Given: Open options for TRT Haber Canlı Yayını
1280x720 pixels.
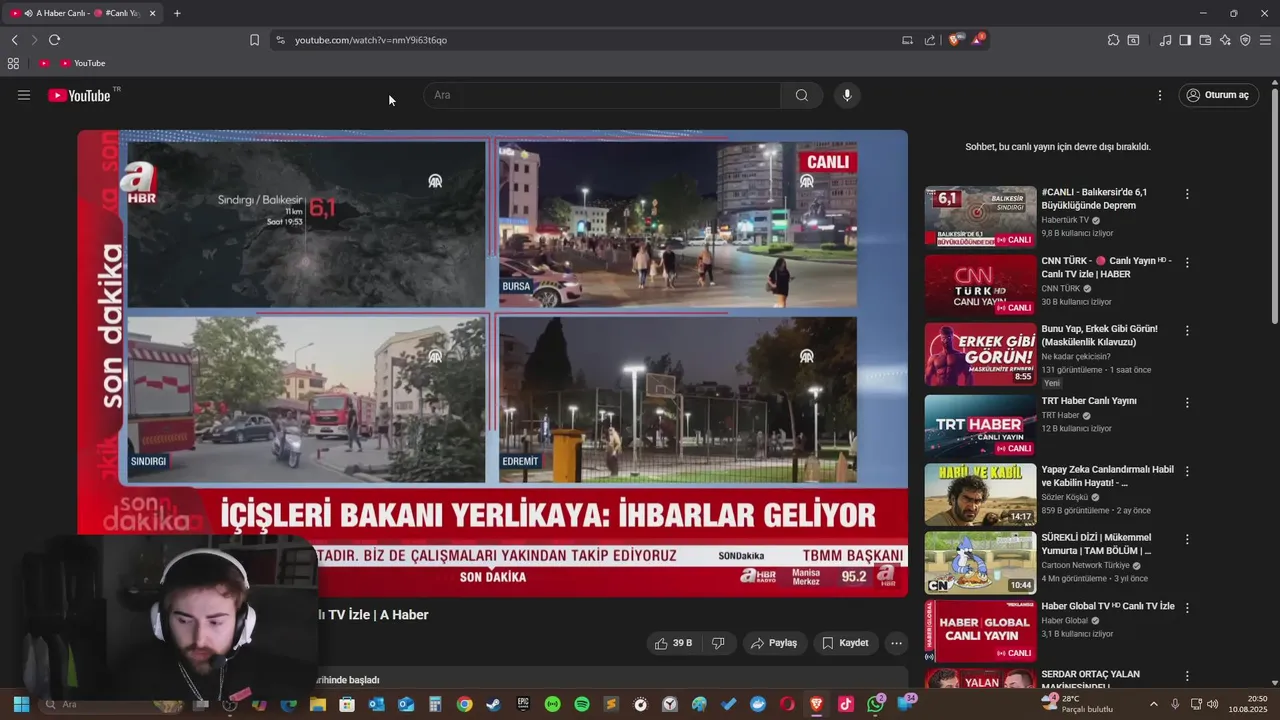Looking at the screenshot, I should 1187,402.
